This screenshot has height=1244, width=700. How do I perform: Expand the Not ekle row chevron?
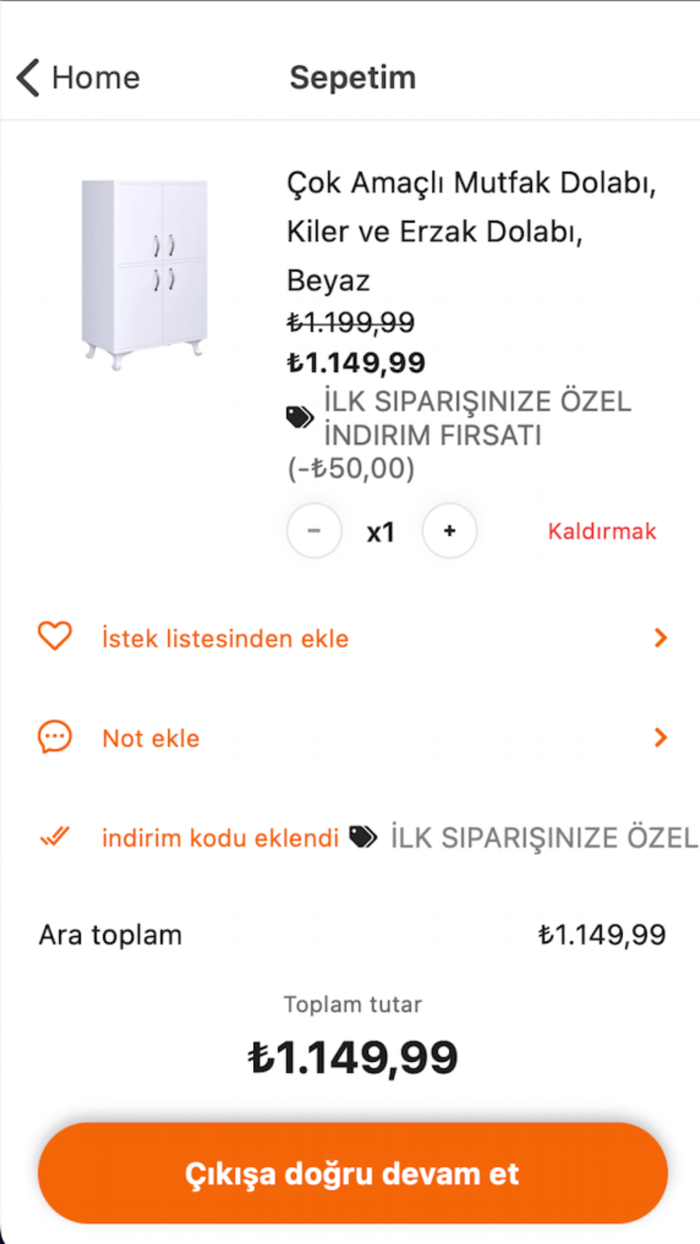click(662, 737)
